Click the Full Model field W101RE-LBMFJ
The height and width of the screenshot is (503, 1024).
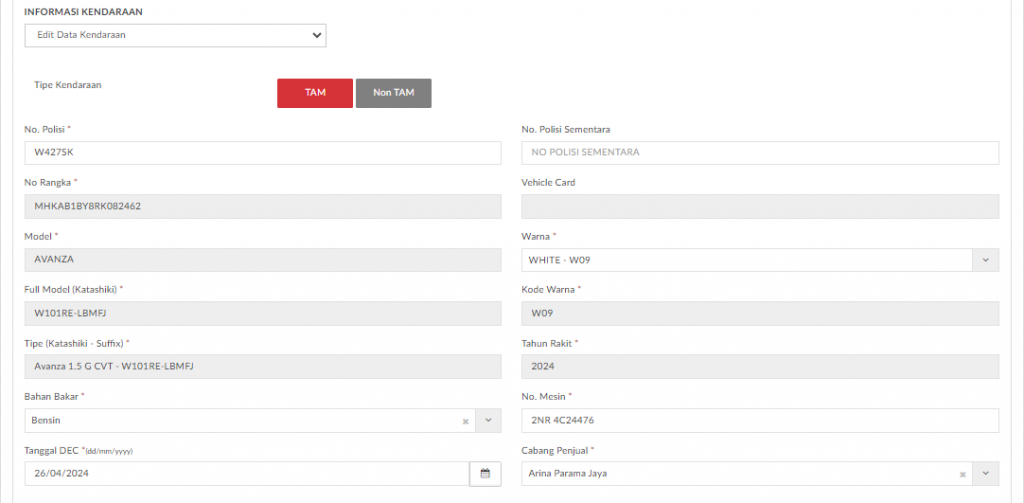coord(263,314)
